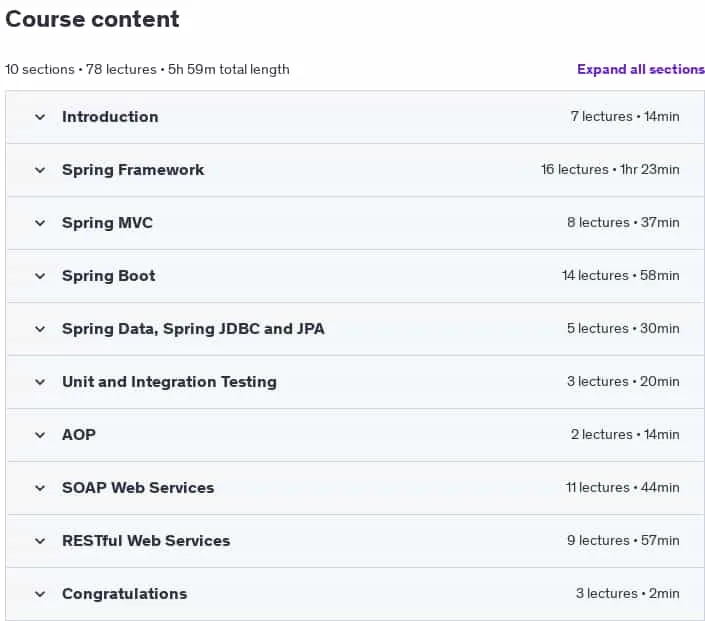
Task: Select the Congratulations section title
Action: point(125,594)
